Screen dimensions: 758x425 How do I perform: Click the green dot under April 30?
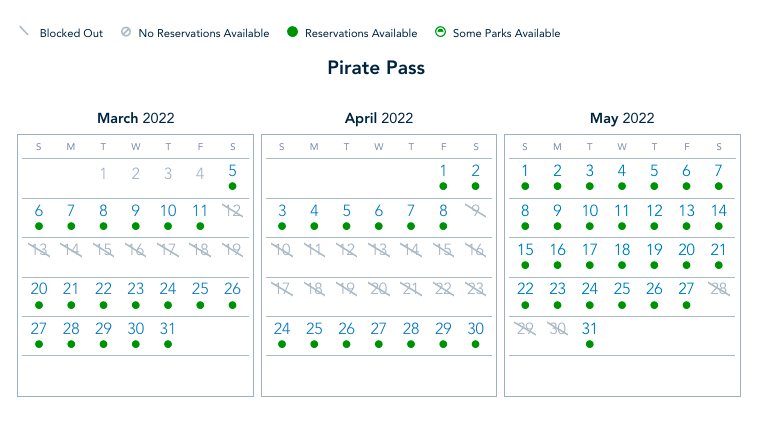(475, 344)
